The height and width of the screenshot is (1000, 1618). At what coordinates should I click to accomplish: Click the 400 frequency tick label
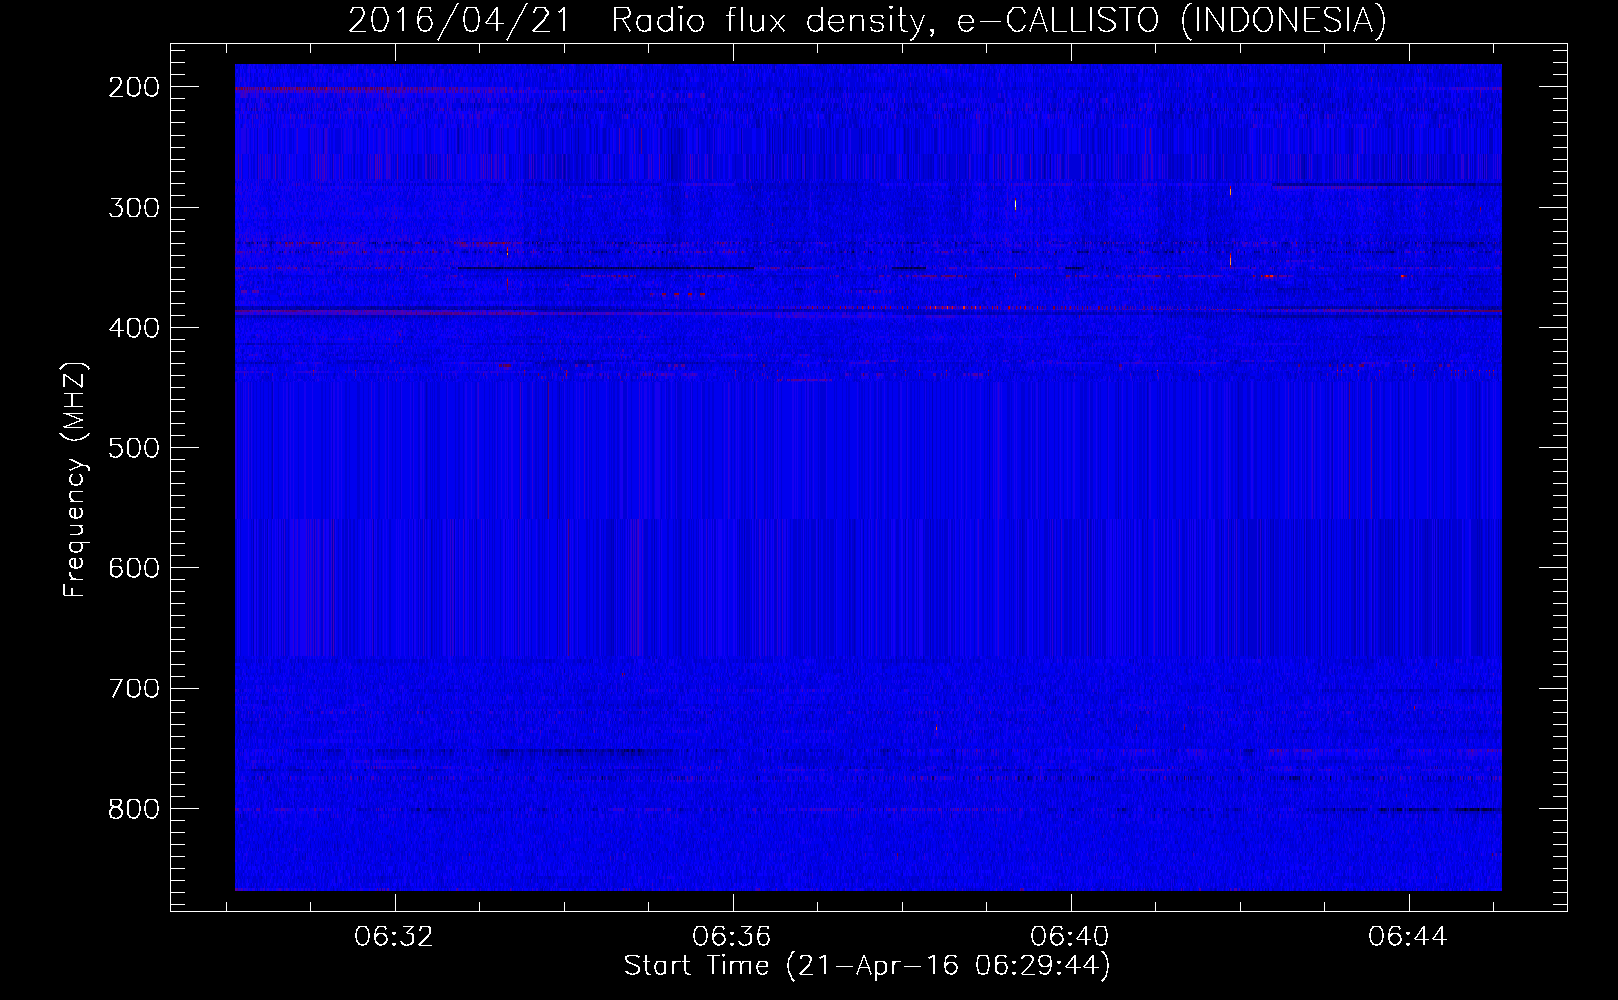pyautogui.click(x=134, y=328)
